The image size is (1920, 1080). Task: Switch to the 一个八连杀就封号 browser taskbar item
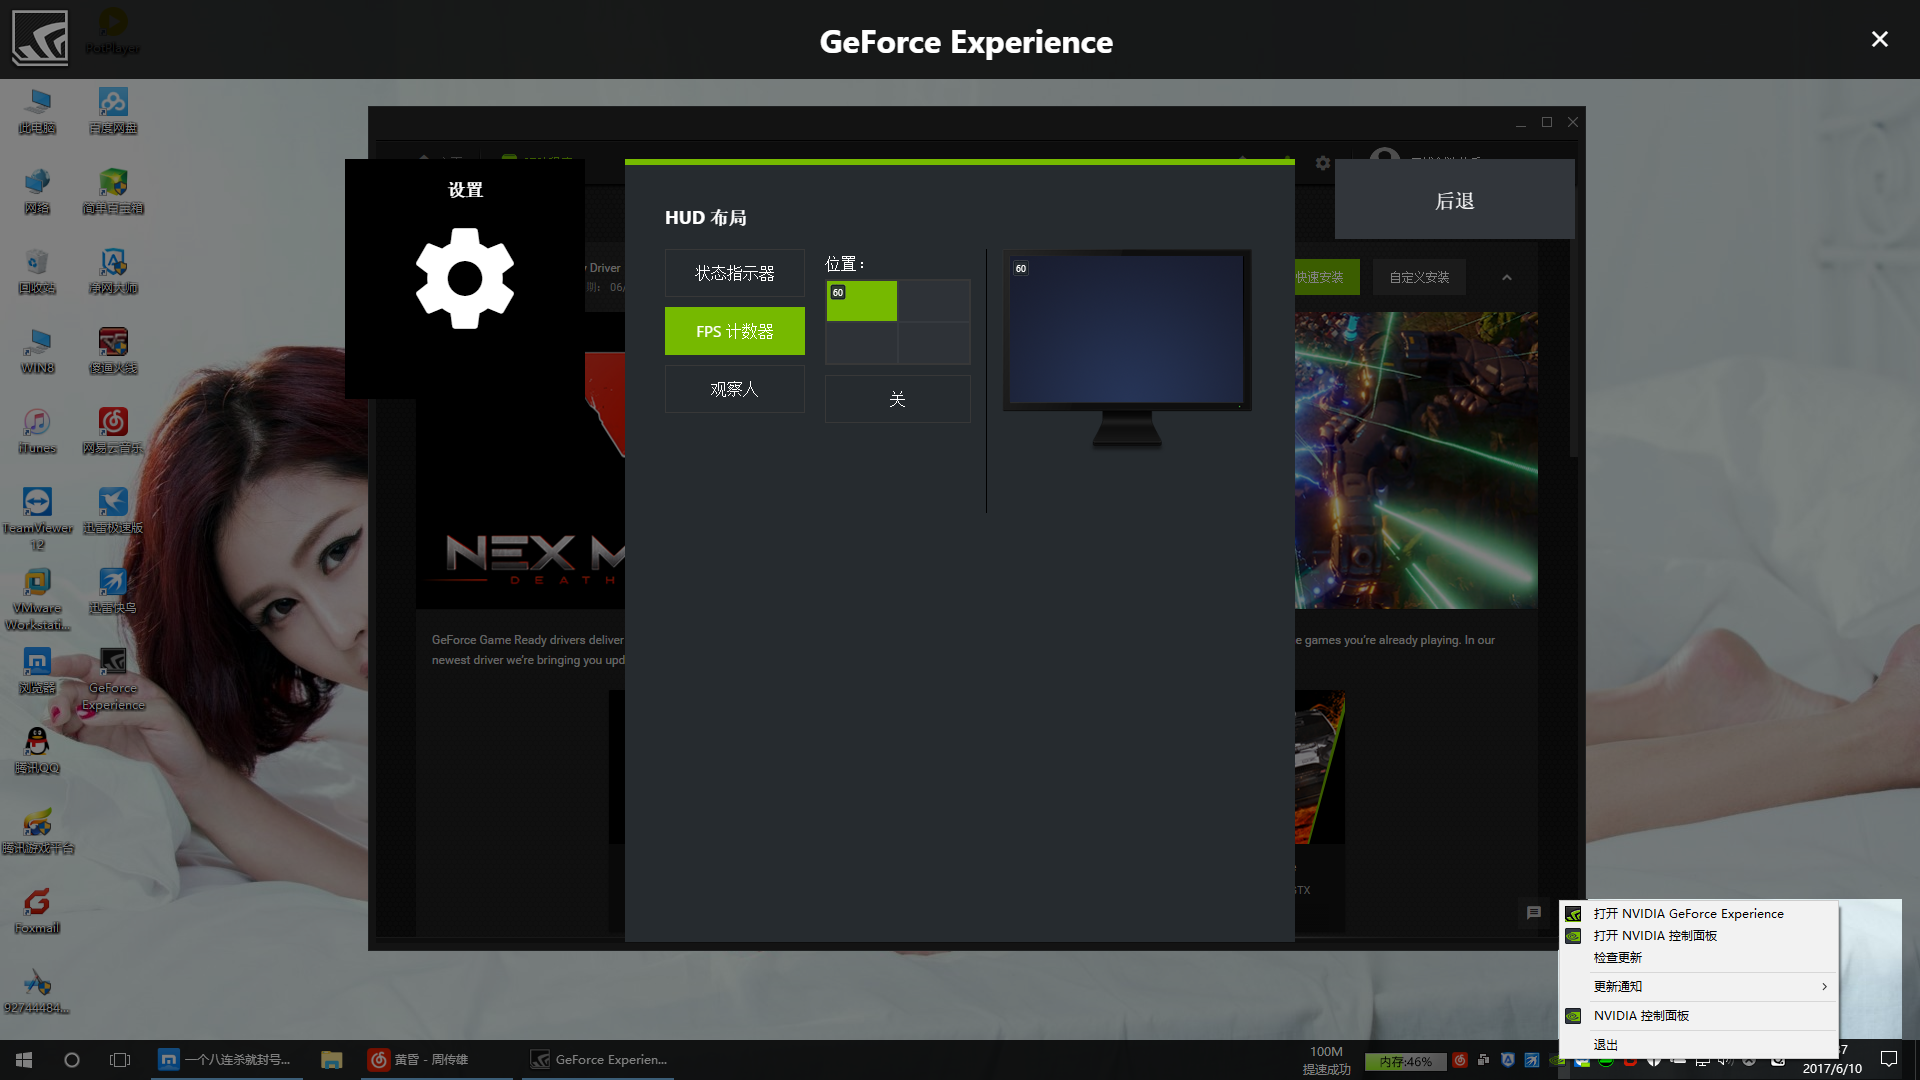[x=226, y=1059]
